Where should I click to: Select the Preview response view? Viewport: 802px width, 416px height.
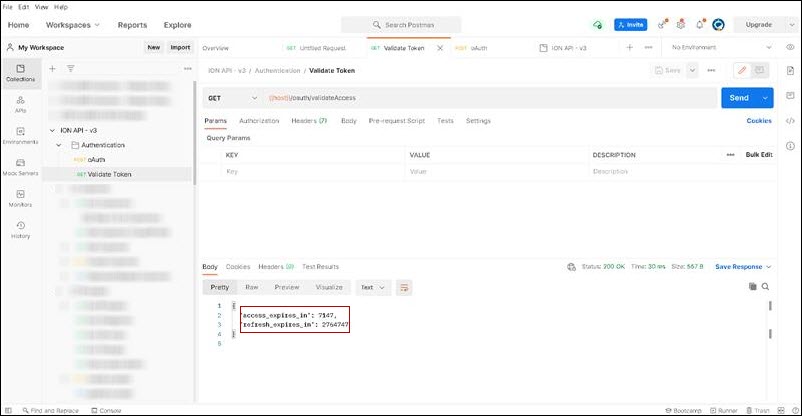click(x=286, y=287)
